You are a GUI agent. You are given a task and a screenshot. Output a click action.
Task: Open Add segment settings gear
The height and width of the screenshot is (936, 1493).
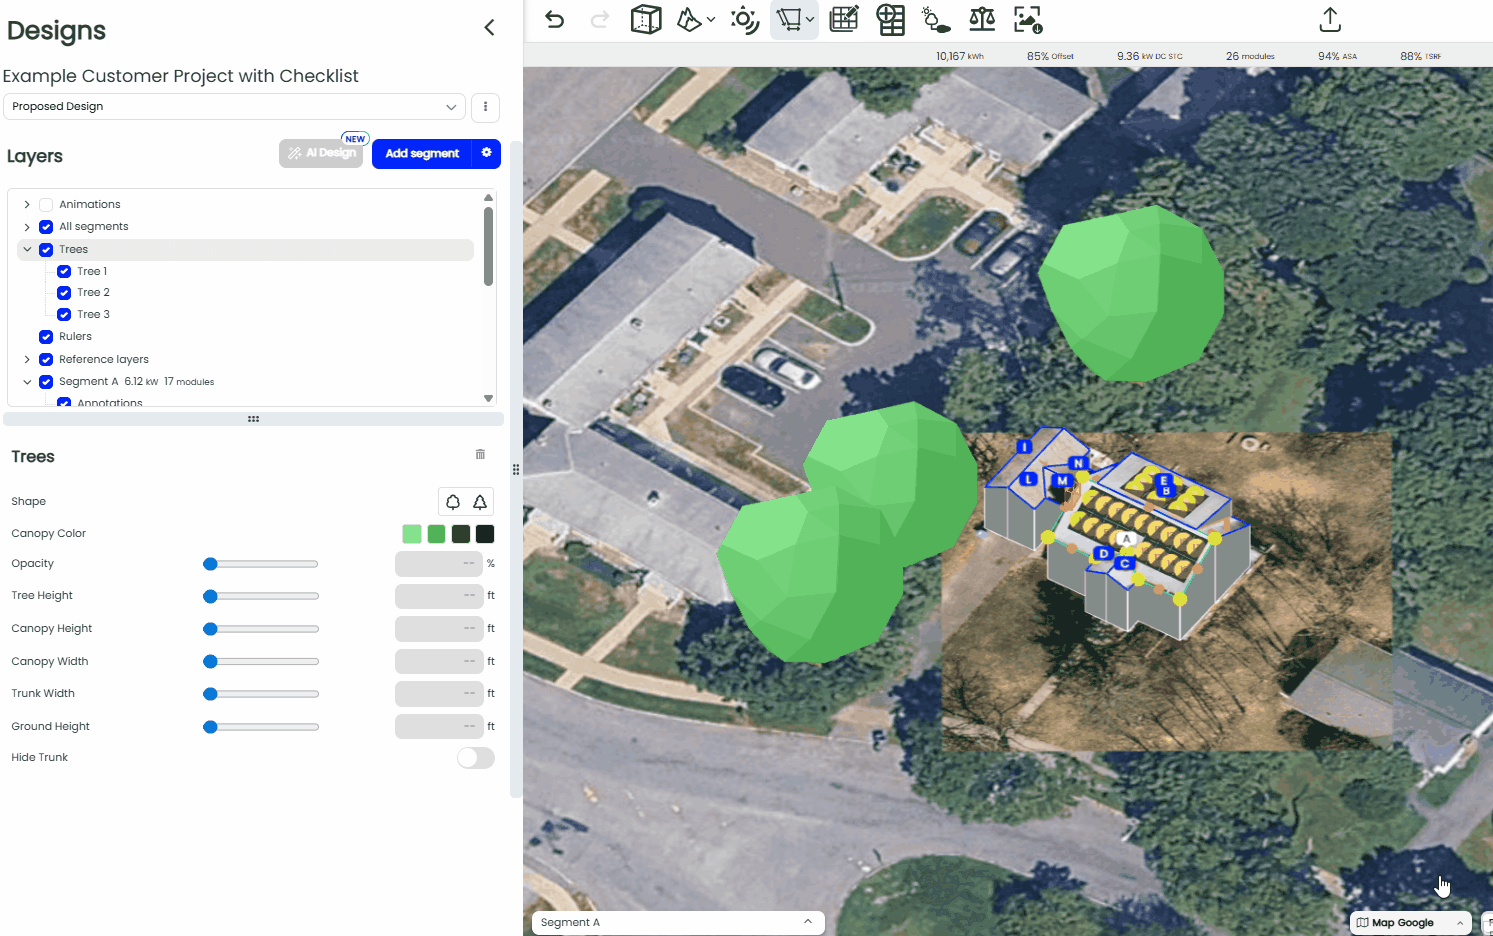pyautogui.click(x=486, y=154)
